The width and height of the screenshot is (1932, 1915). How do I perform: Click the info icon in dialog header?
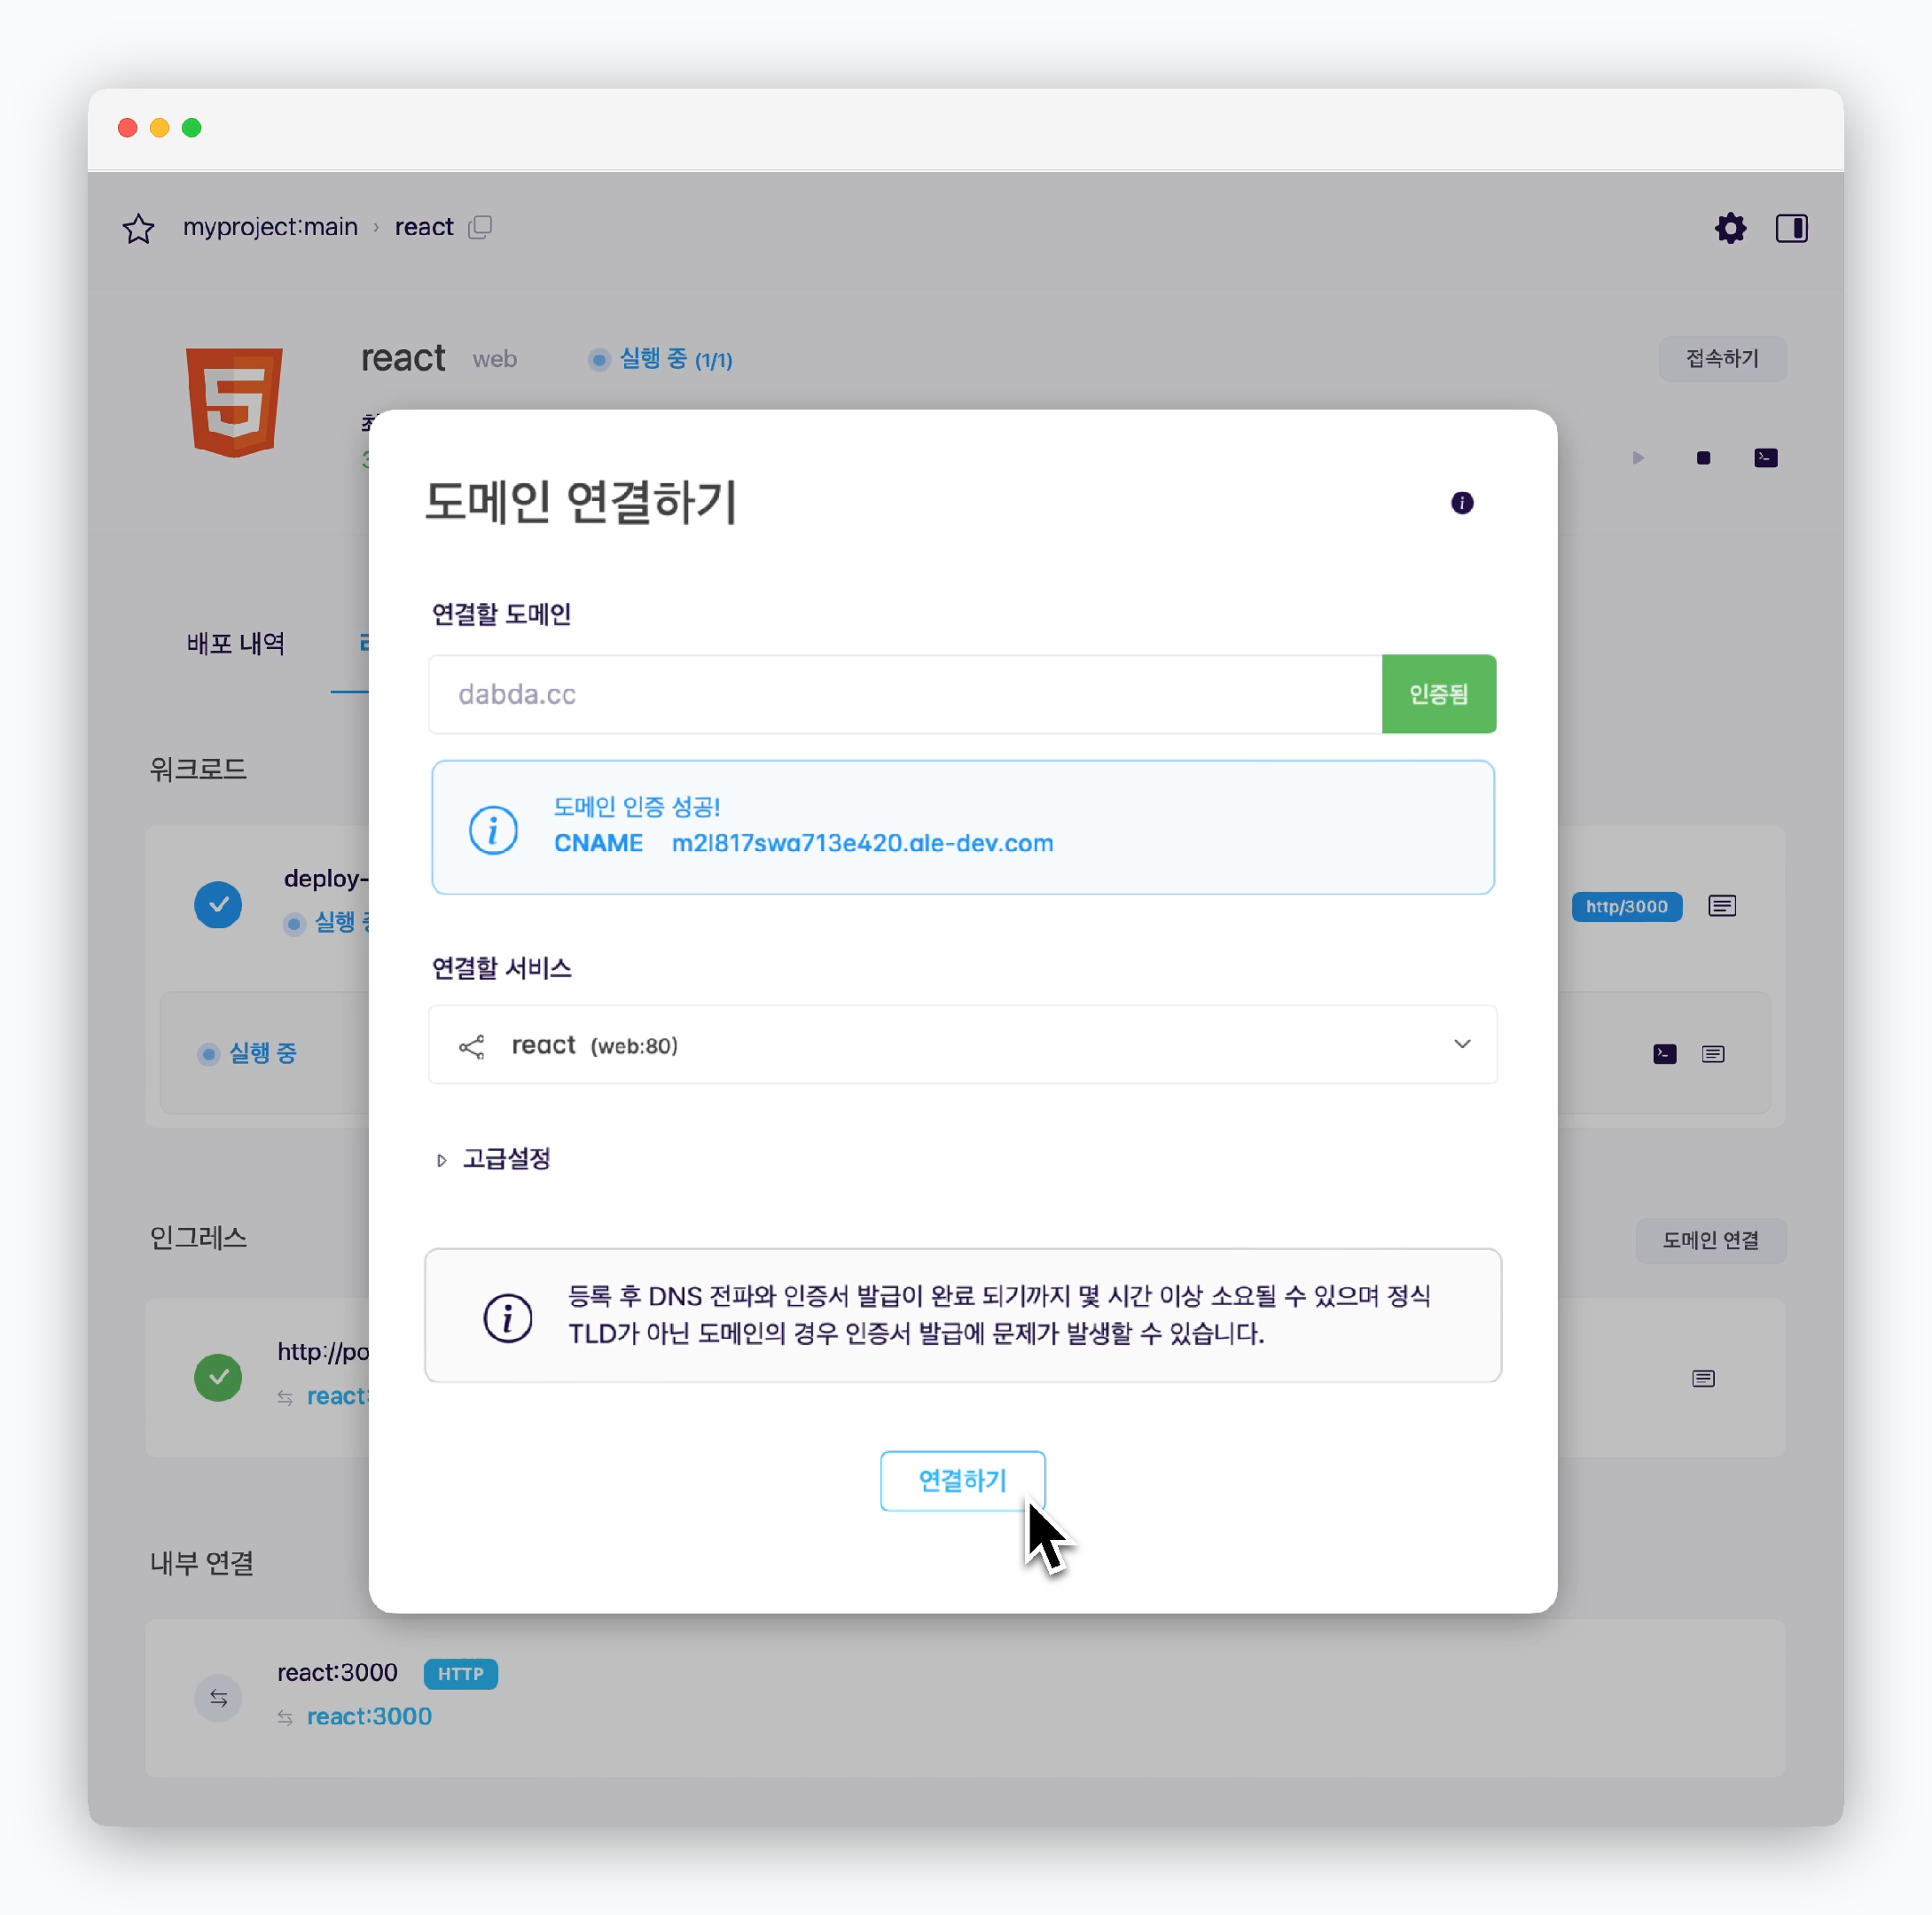[1462, 502]
